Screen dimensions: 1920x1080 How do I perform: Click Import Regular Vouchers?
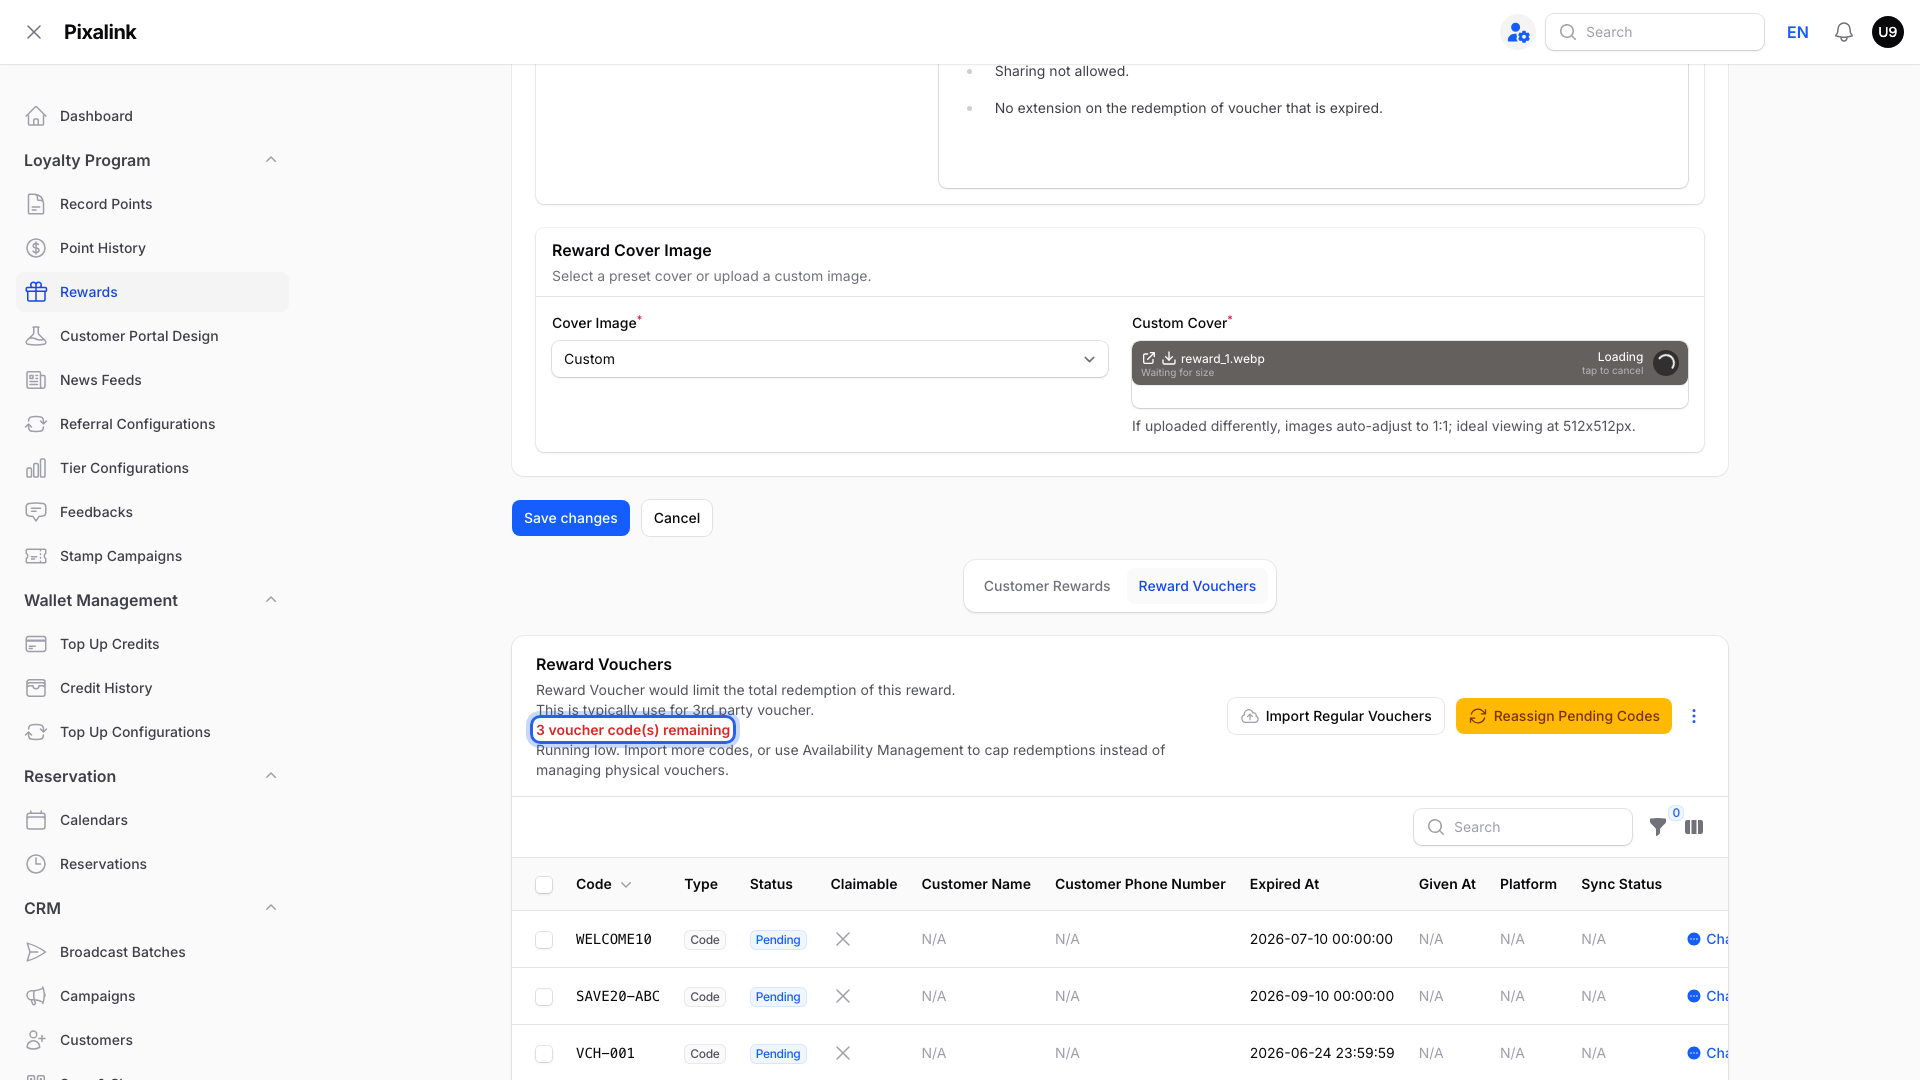click(1335, 716)
